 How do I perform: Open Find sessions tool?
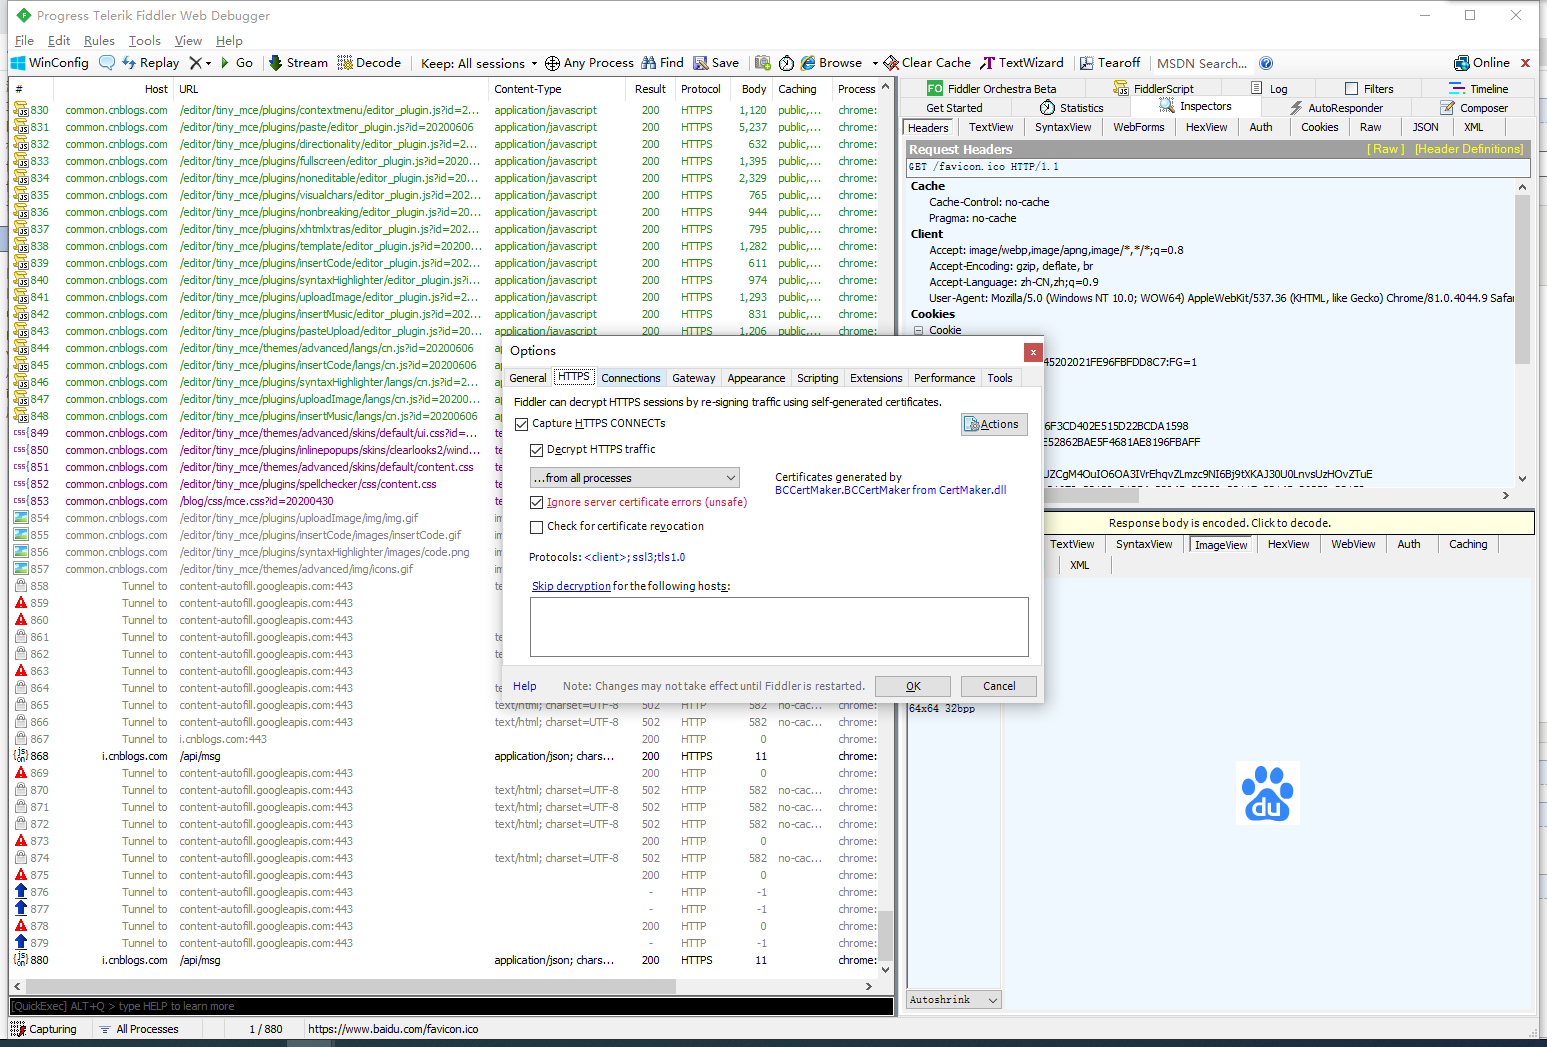[x=662, y=63]
